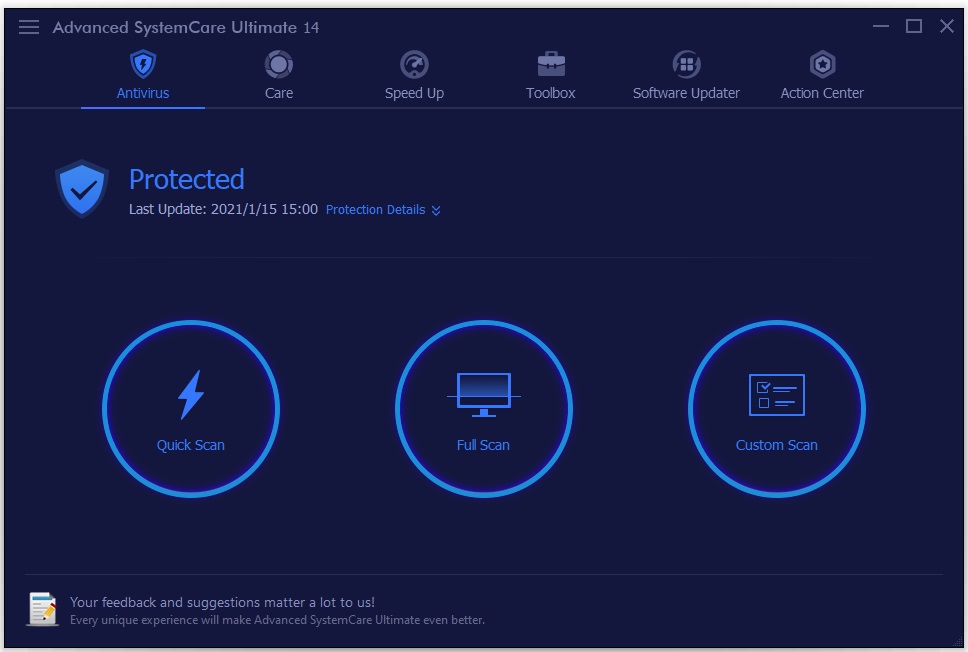
Task: Click the Toolbox briefcase icon
Action: pyautogui.click(x=551, y=64)
